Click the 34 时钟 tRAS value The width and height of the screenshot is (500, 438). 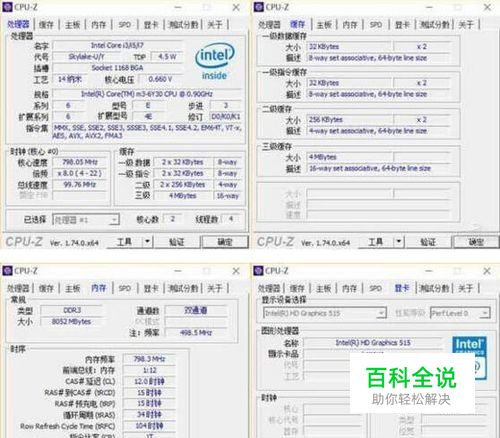click(149, 415)
